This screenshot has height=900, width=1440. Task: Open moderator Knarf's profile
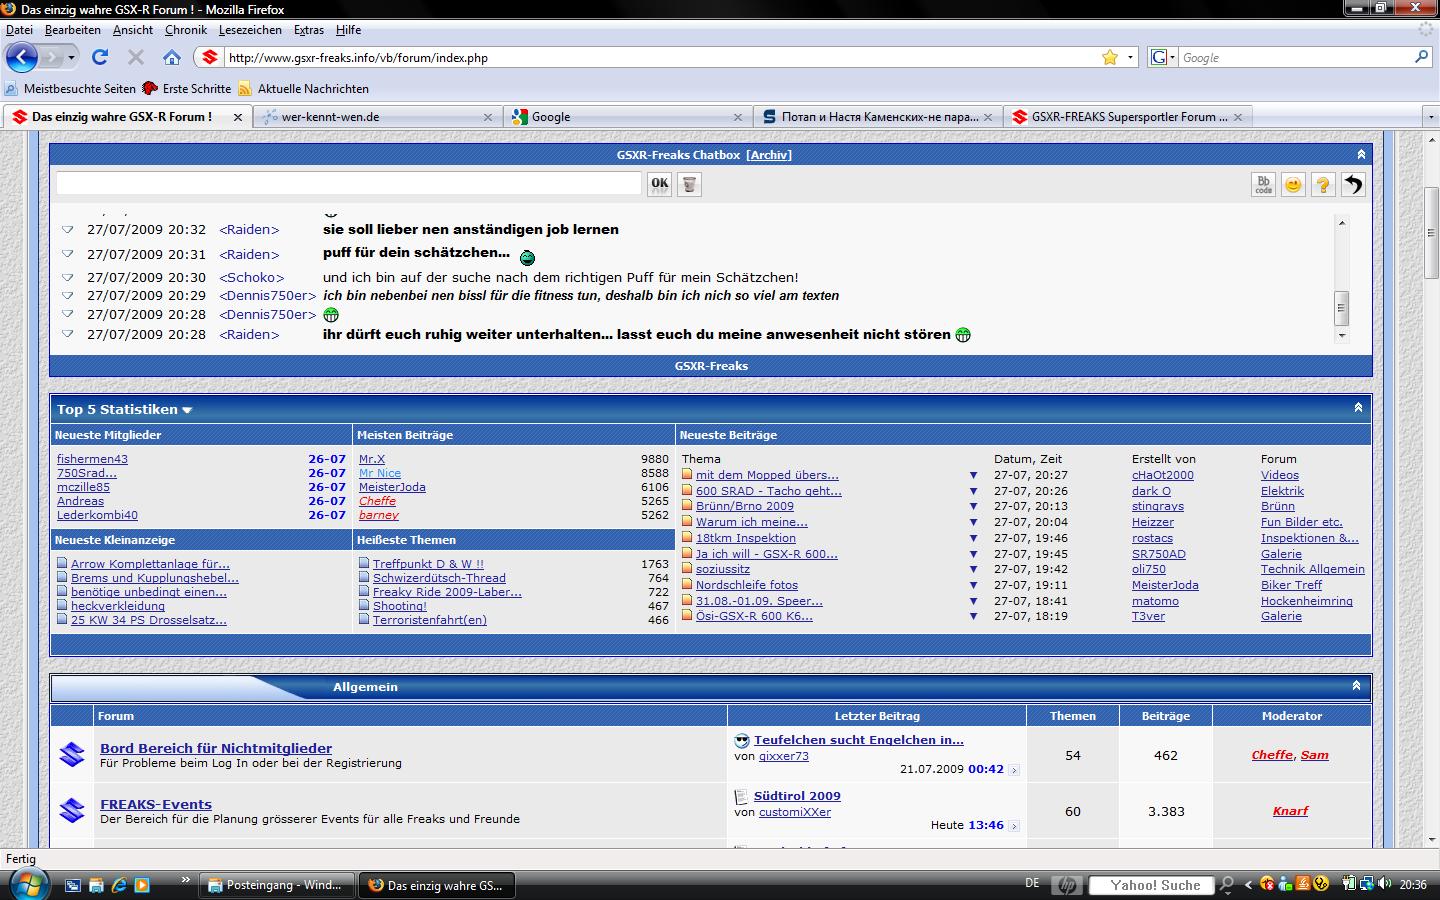click(x=1290, y=811)
